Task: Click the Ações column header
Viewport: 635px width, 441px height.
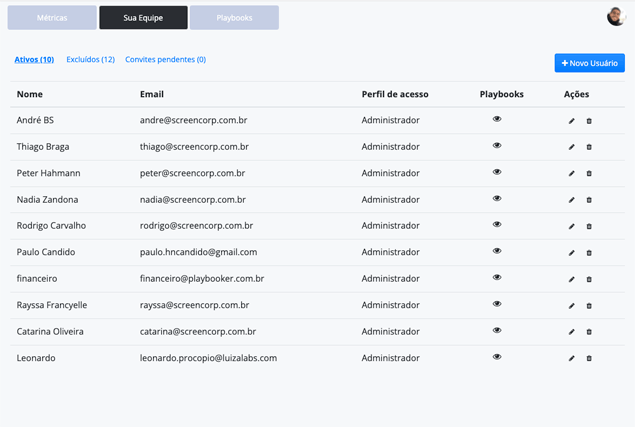Action: point(576,94)
